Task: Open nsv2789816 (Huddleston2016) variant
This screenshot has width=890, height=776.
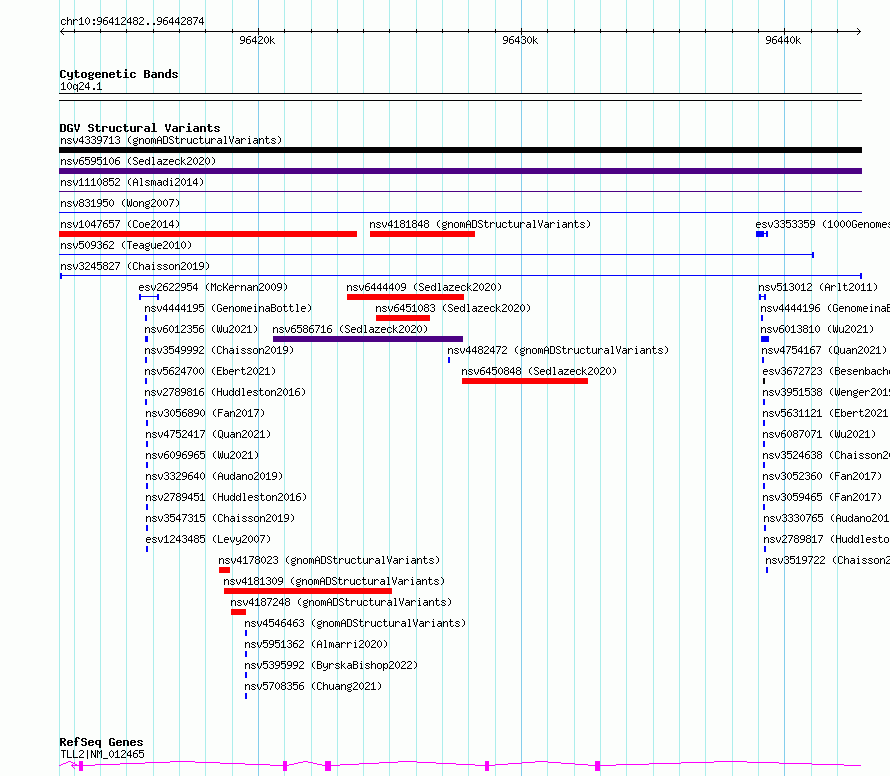Action: tap(225, 392)
